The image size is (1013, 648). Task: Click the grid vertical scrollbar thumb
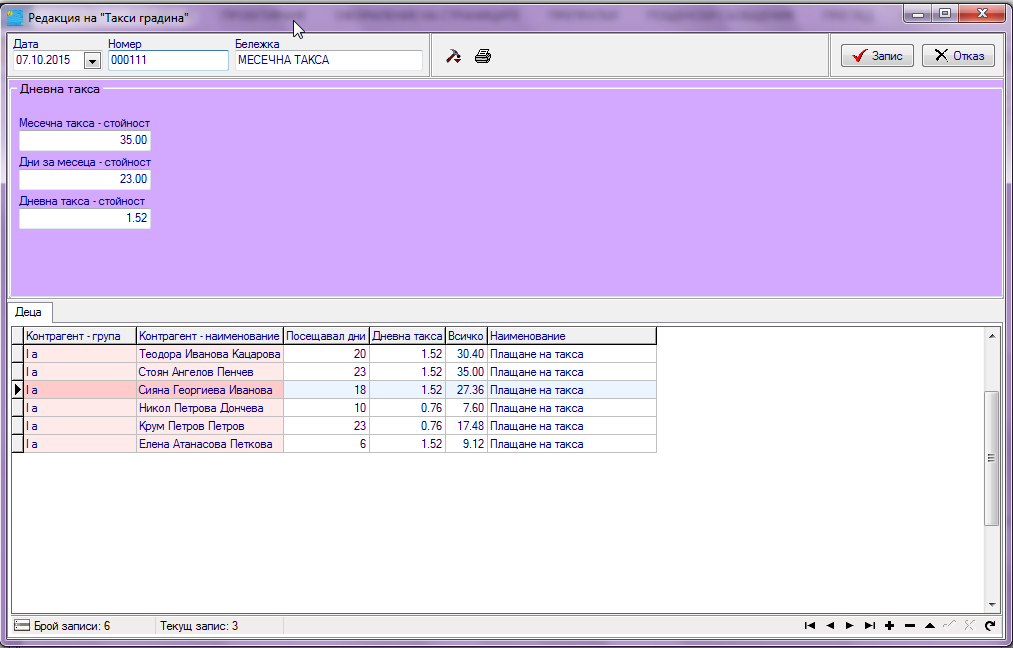tap(992, 458)
